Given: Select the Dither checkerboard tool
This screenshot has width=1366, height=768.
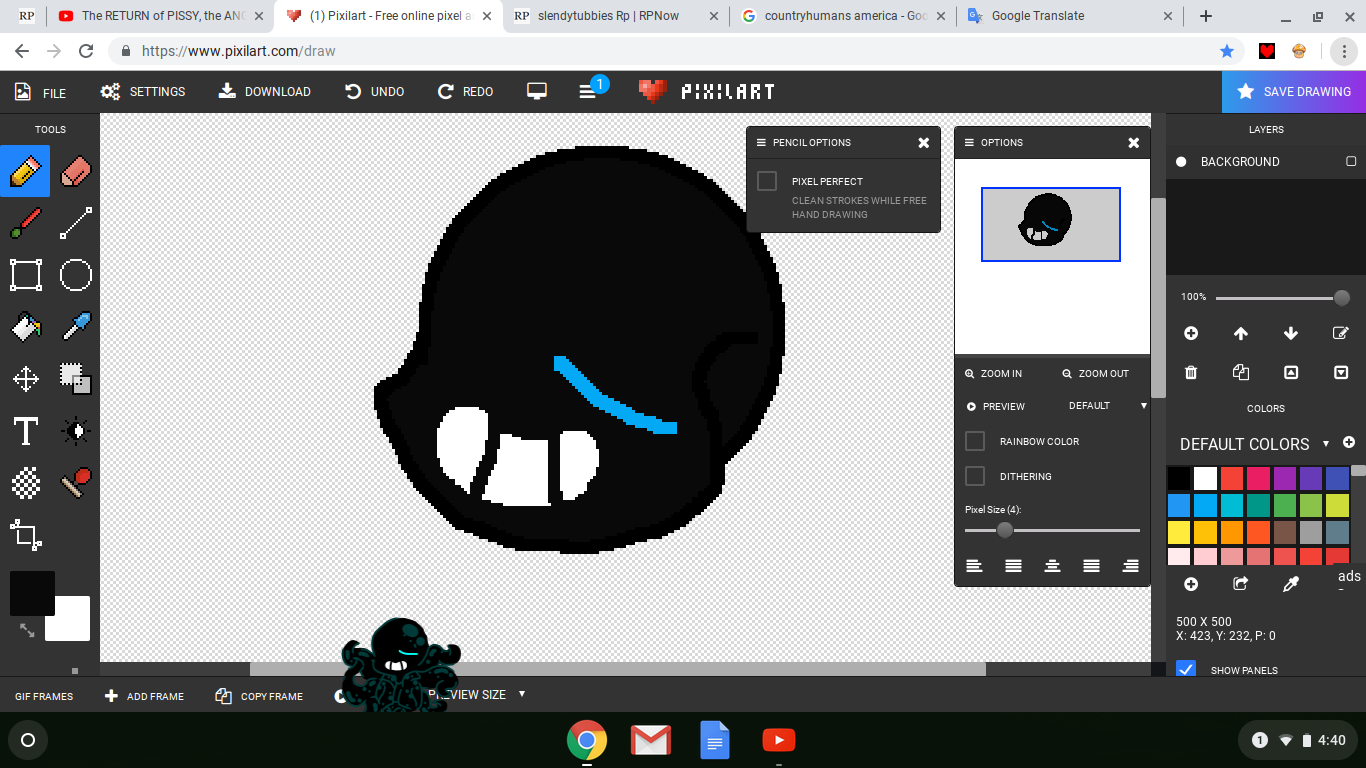Looking at the screenshot, I should [x=25, y=483].
